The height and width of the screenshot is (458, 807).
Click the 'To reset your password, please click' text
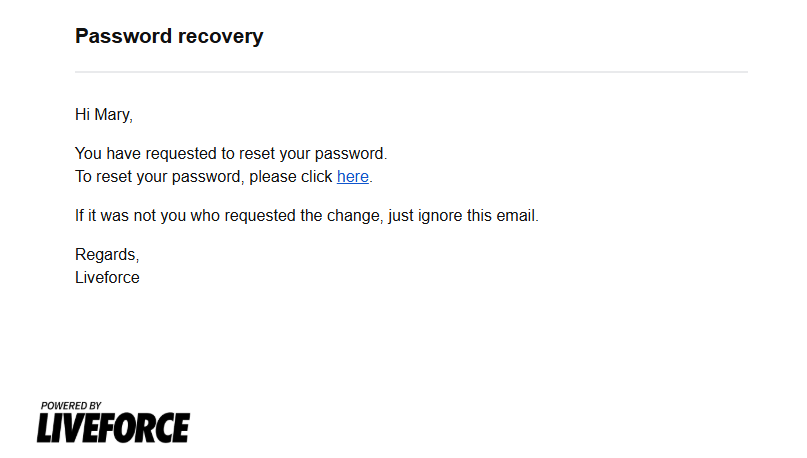(204, 177)
